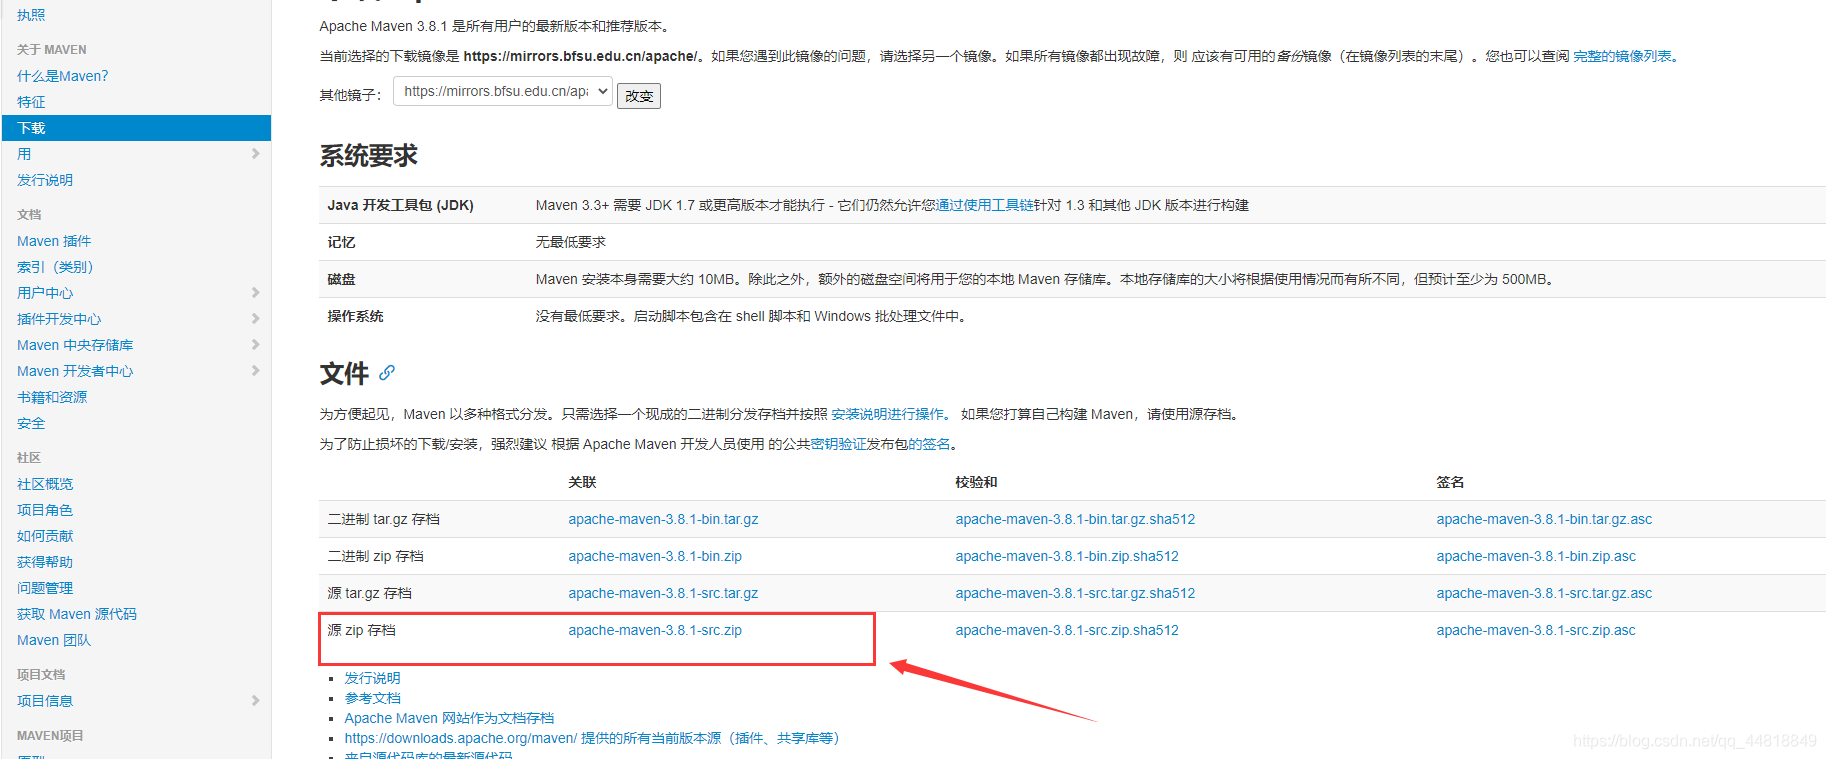
Task: Click the 二进制 tar.gz 存档 row label
Action: 383,519
